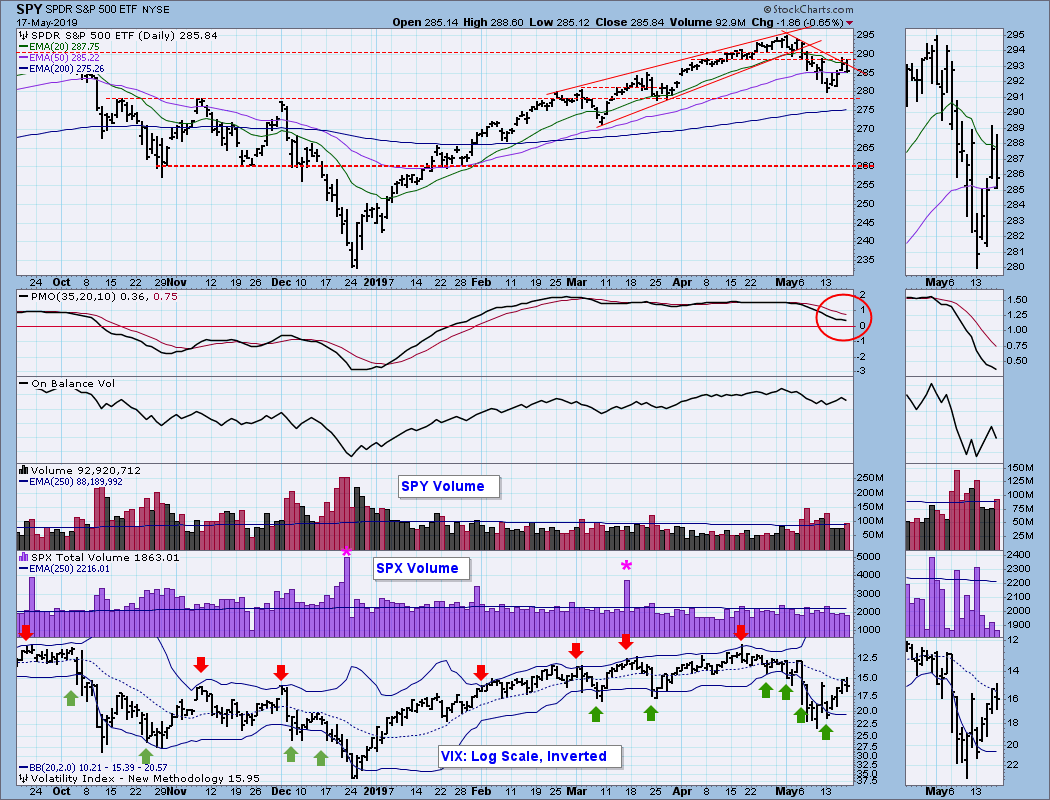Click the 'Volume 92,920,712' panel label
This screenshot has height=800, width=1050.
coord(86,470)
